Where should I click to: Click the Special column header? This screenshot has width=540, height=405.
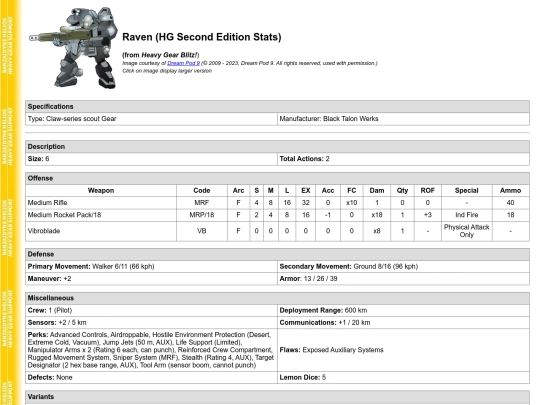(x=467, y=190)
